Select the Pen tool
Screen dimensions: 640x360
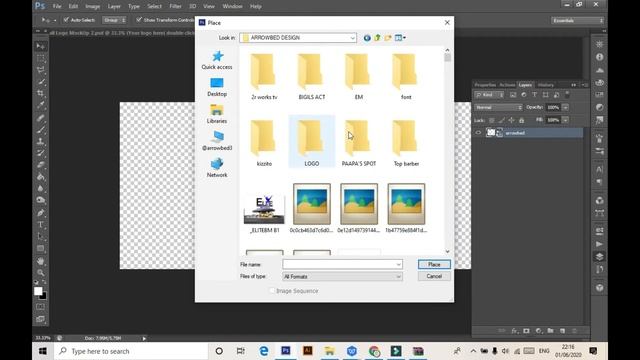click(x=40, y=213)
